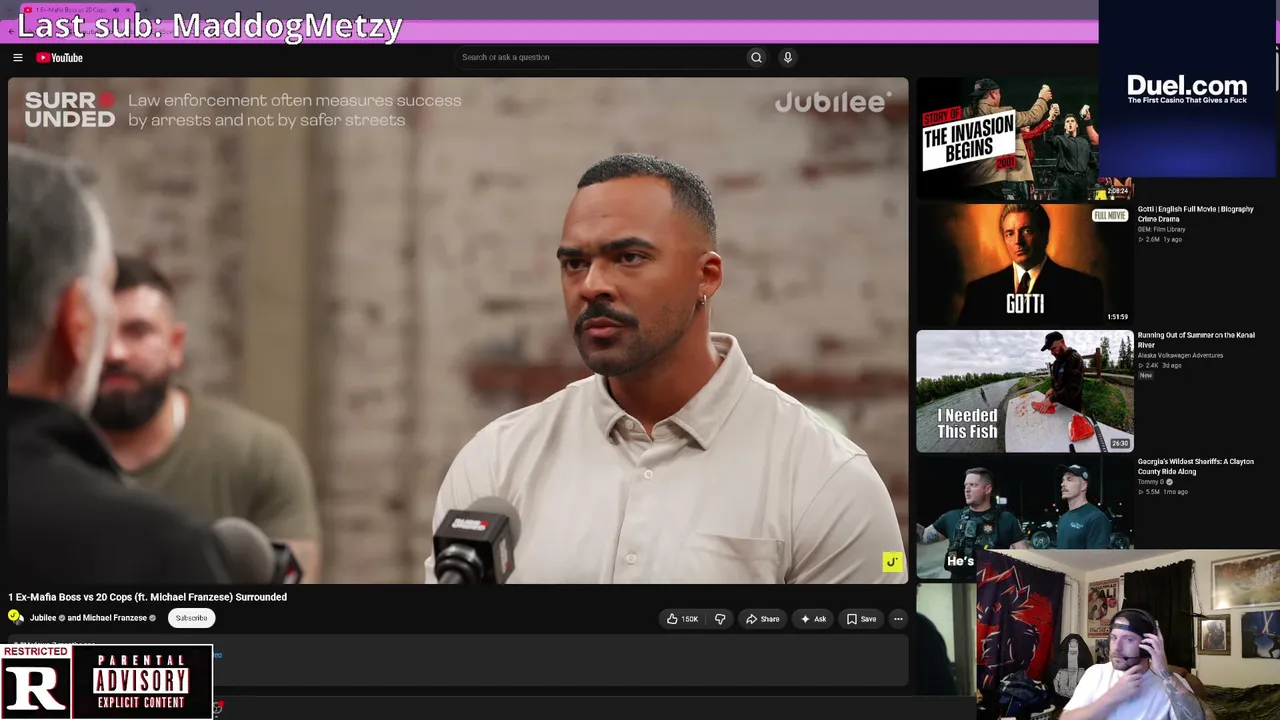Click the 'GEM: Film Library' channel name
Viewport: 1280px width, 720px height.
1161,230
